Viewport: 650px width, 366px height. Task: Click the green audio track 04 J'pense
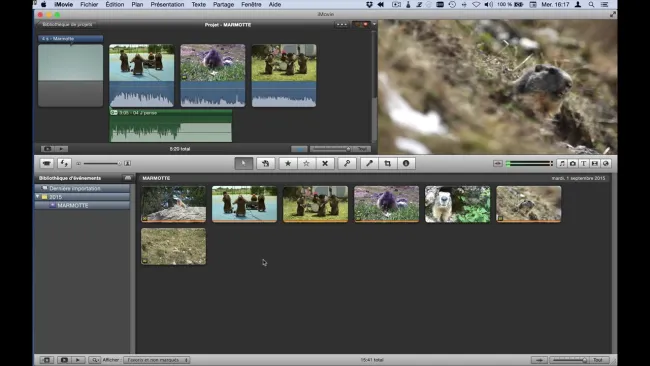point(171,126)
